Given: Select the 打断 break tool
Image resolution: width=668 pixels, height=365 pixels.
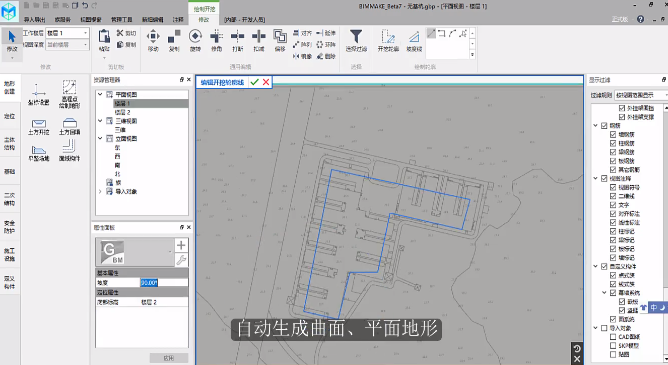Looking at the screenshot, I should pos(238,41).
